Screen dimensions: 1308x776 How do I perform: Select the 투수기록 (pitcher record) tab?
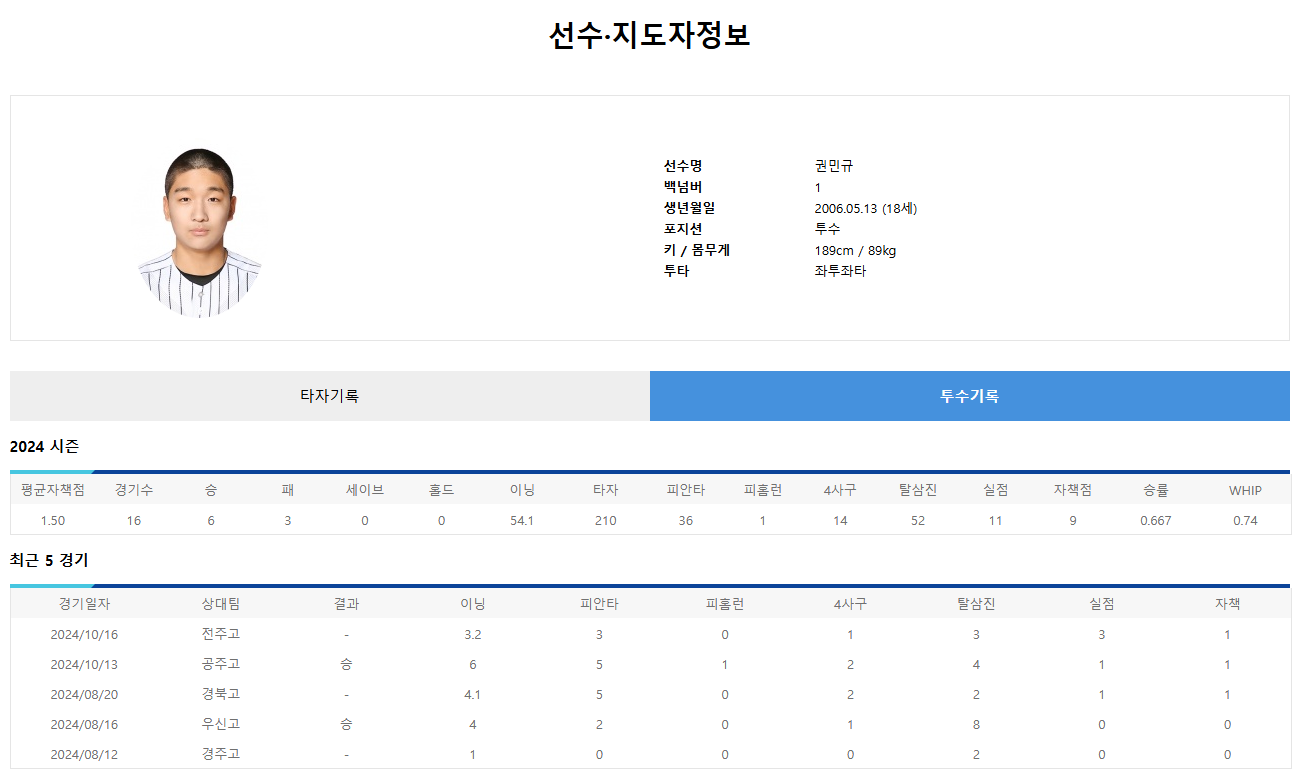(x=969, y=396)
